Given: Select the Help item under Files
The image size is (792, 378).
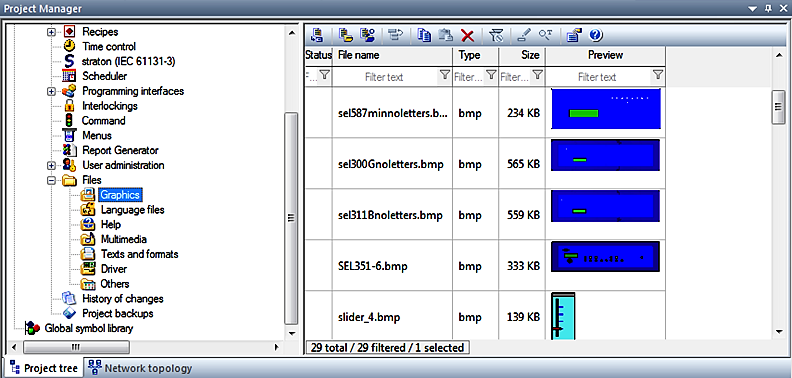Looking at the screenshot, I should [111, 224].
